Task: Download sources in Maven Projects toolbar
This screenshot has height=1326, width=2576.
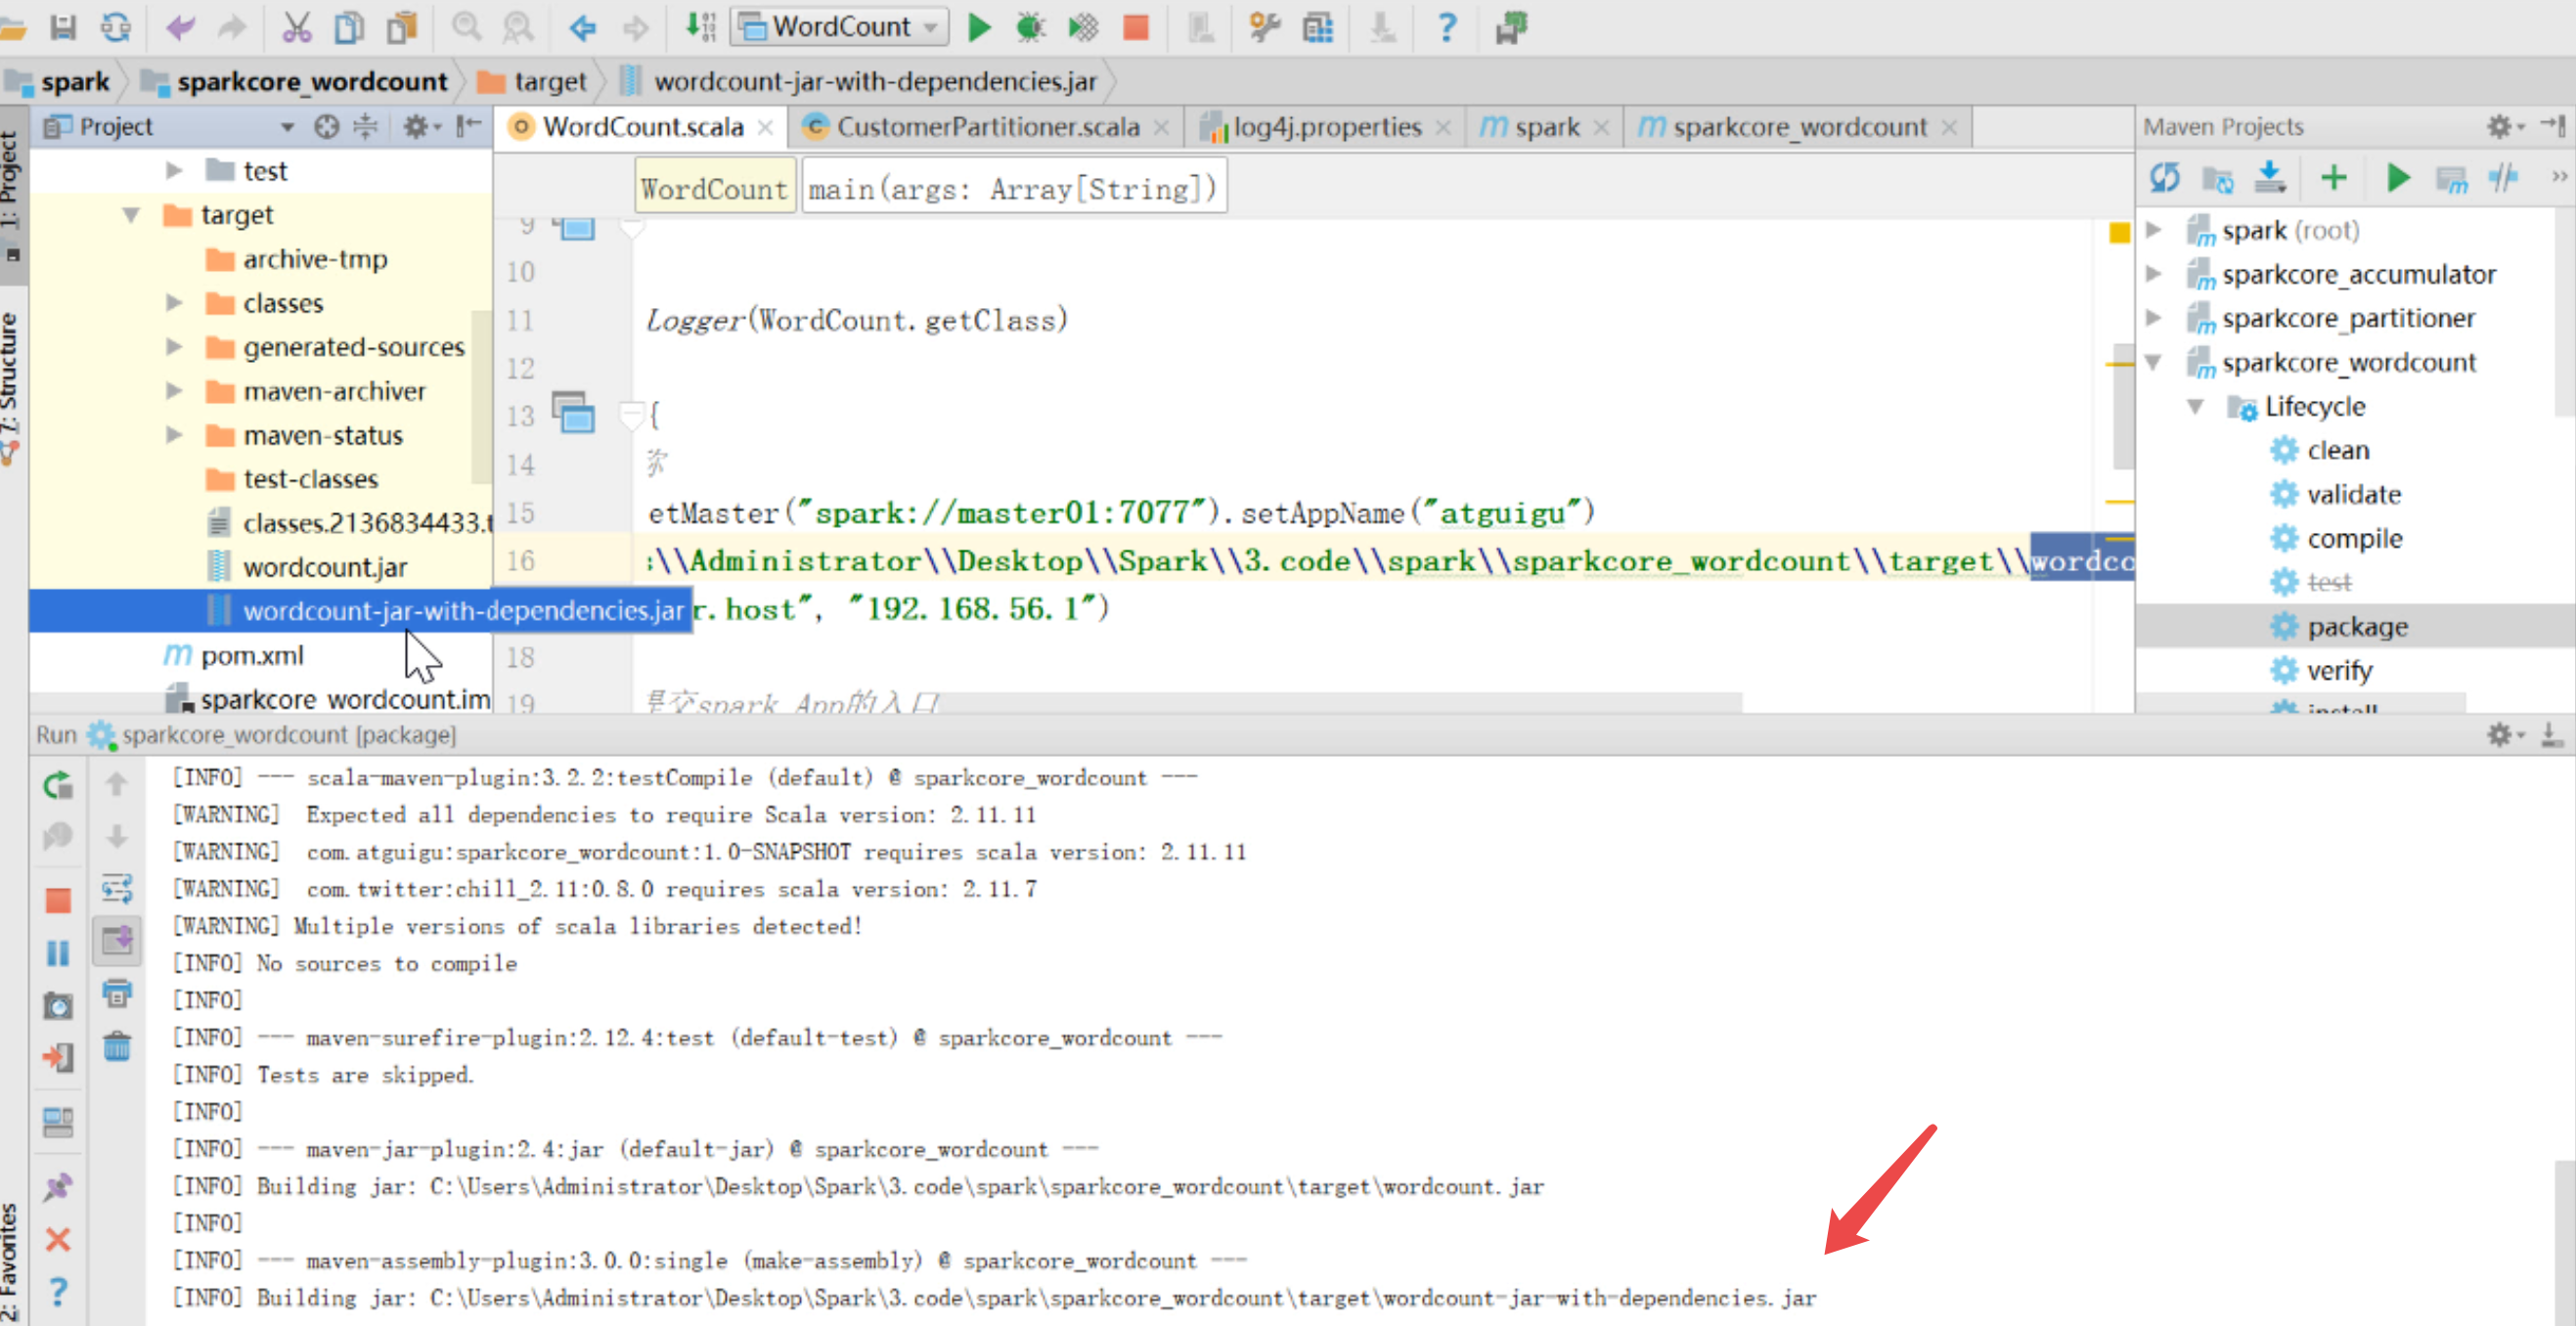Action: coord(2270,178)
